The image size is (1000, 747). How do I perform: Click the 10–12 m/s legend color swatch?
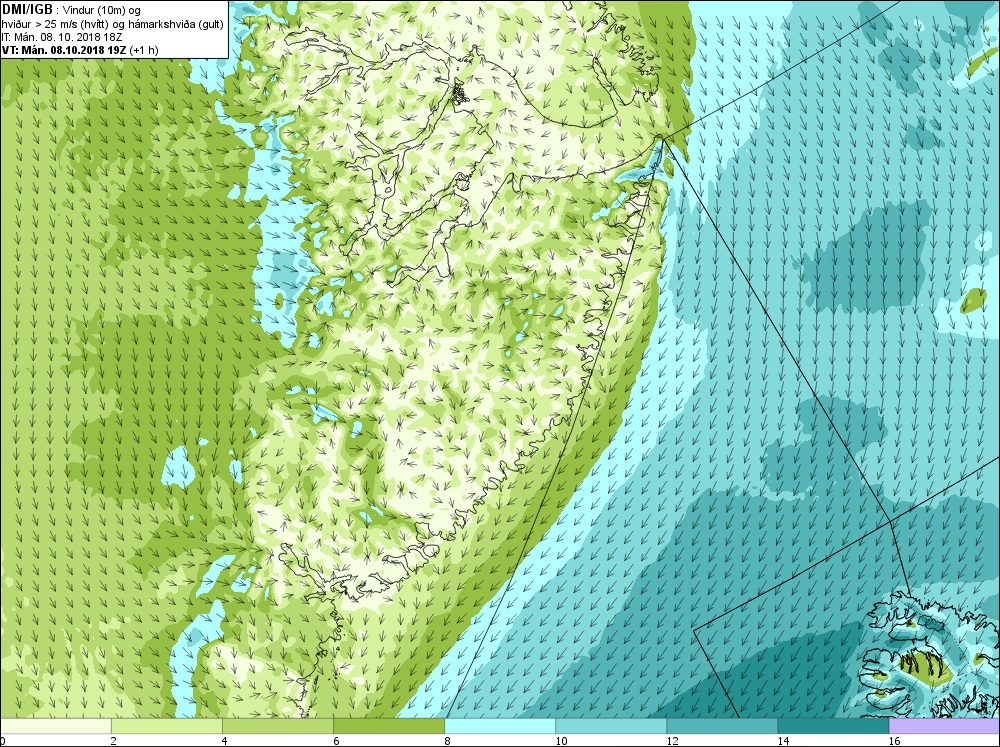pyautogui.click(x=611, y=726)
